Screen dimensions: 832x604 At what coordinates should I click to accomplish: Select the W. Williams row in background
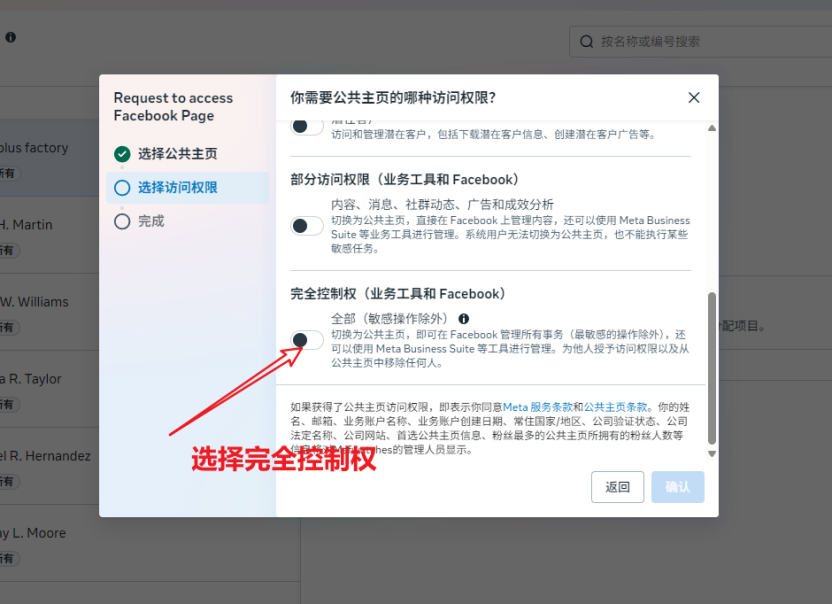(49, 312)
